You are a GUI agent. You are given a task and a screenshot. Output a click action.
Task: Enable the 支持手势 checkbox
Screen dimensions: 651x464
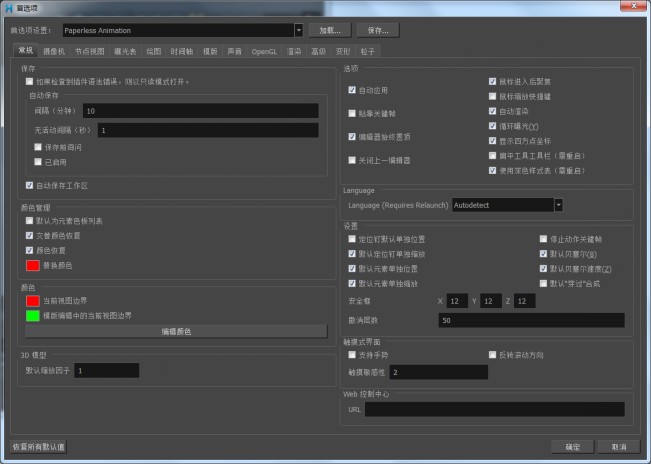pyautogui.click(x=352, y=354)
